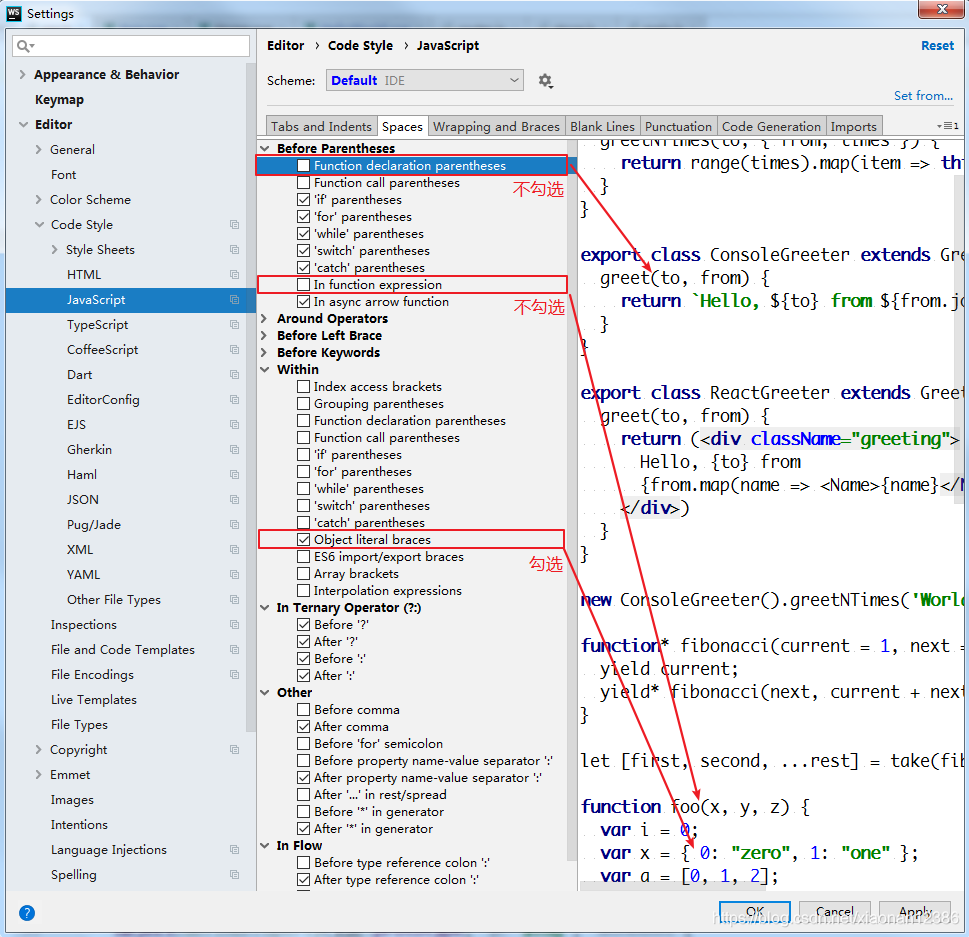
Task: Expand the Before Left Brace section
Action: 264,336
